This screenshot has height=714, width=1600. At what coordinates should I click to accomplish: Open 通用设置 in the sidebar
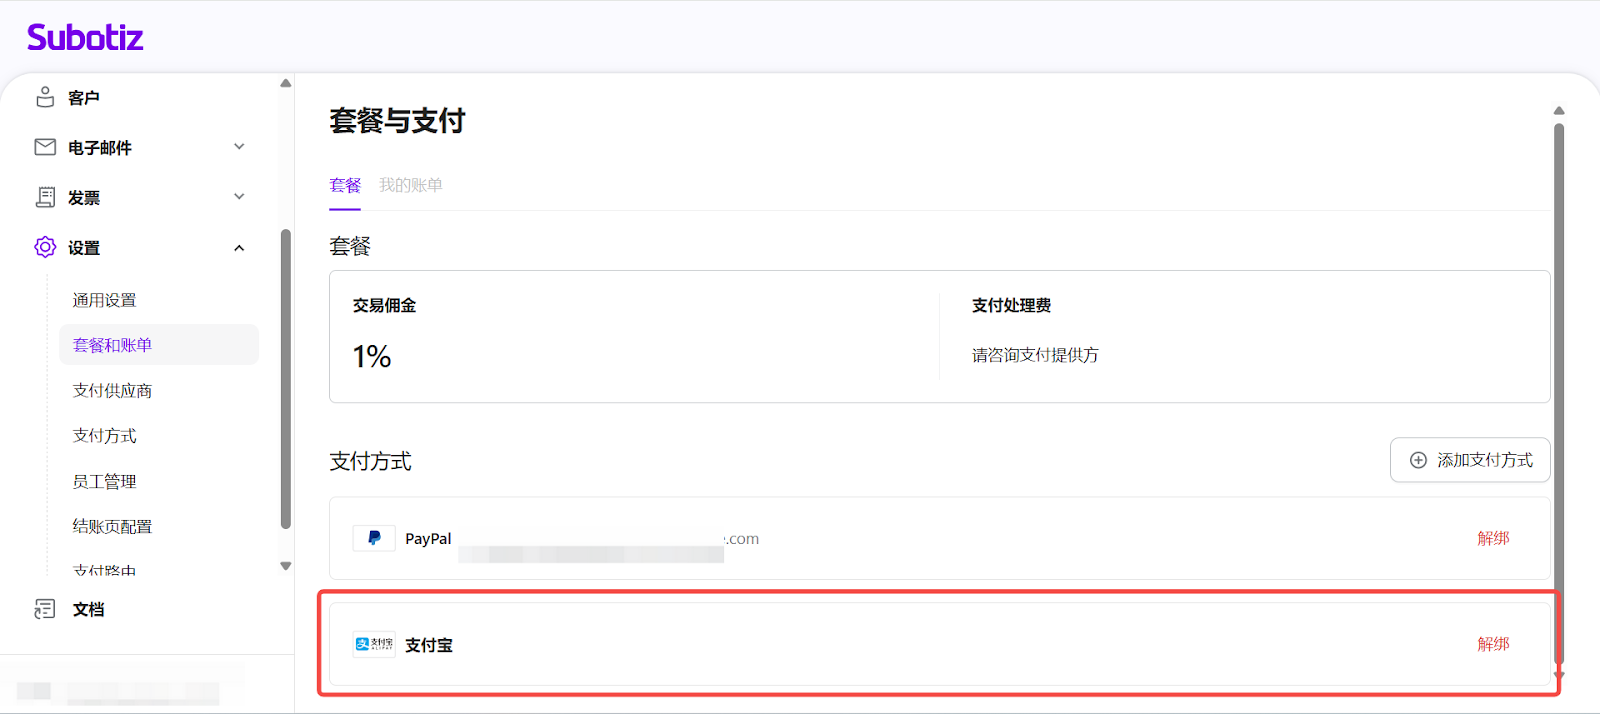pos(104,300)
